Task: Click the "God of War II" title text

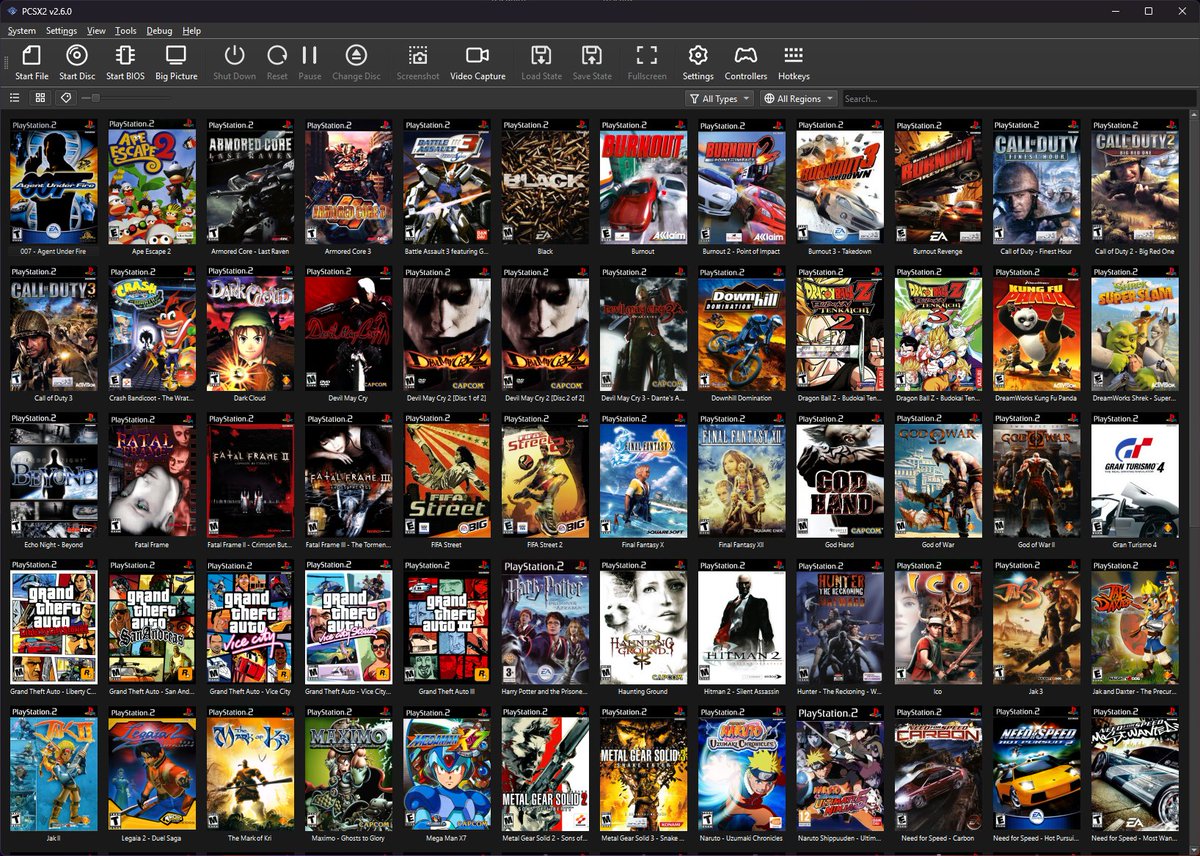Action: [x=1037, y=545]
